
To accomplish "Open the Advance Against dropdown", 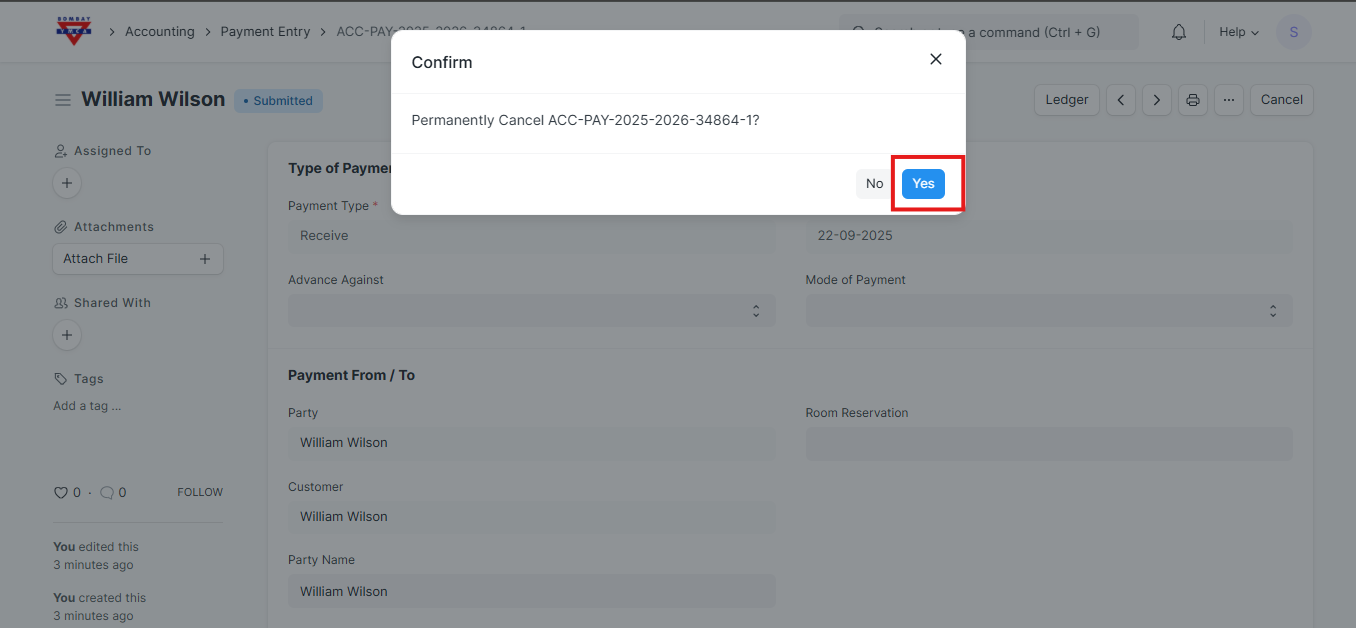I will tap(531, 311).
